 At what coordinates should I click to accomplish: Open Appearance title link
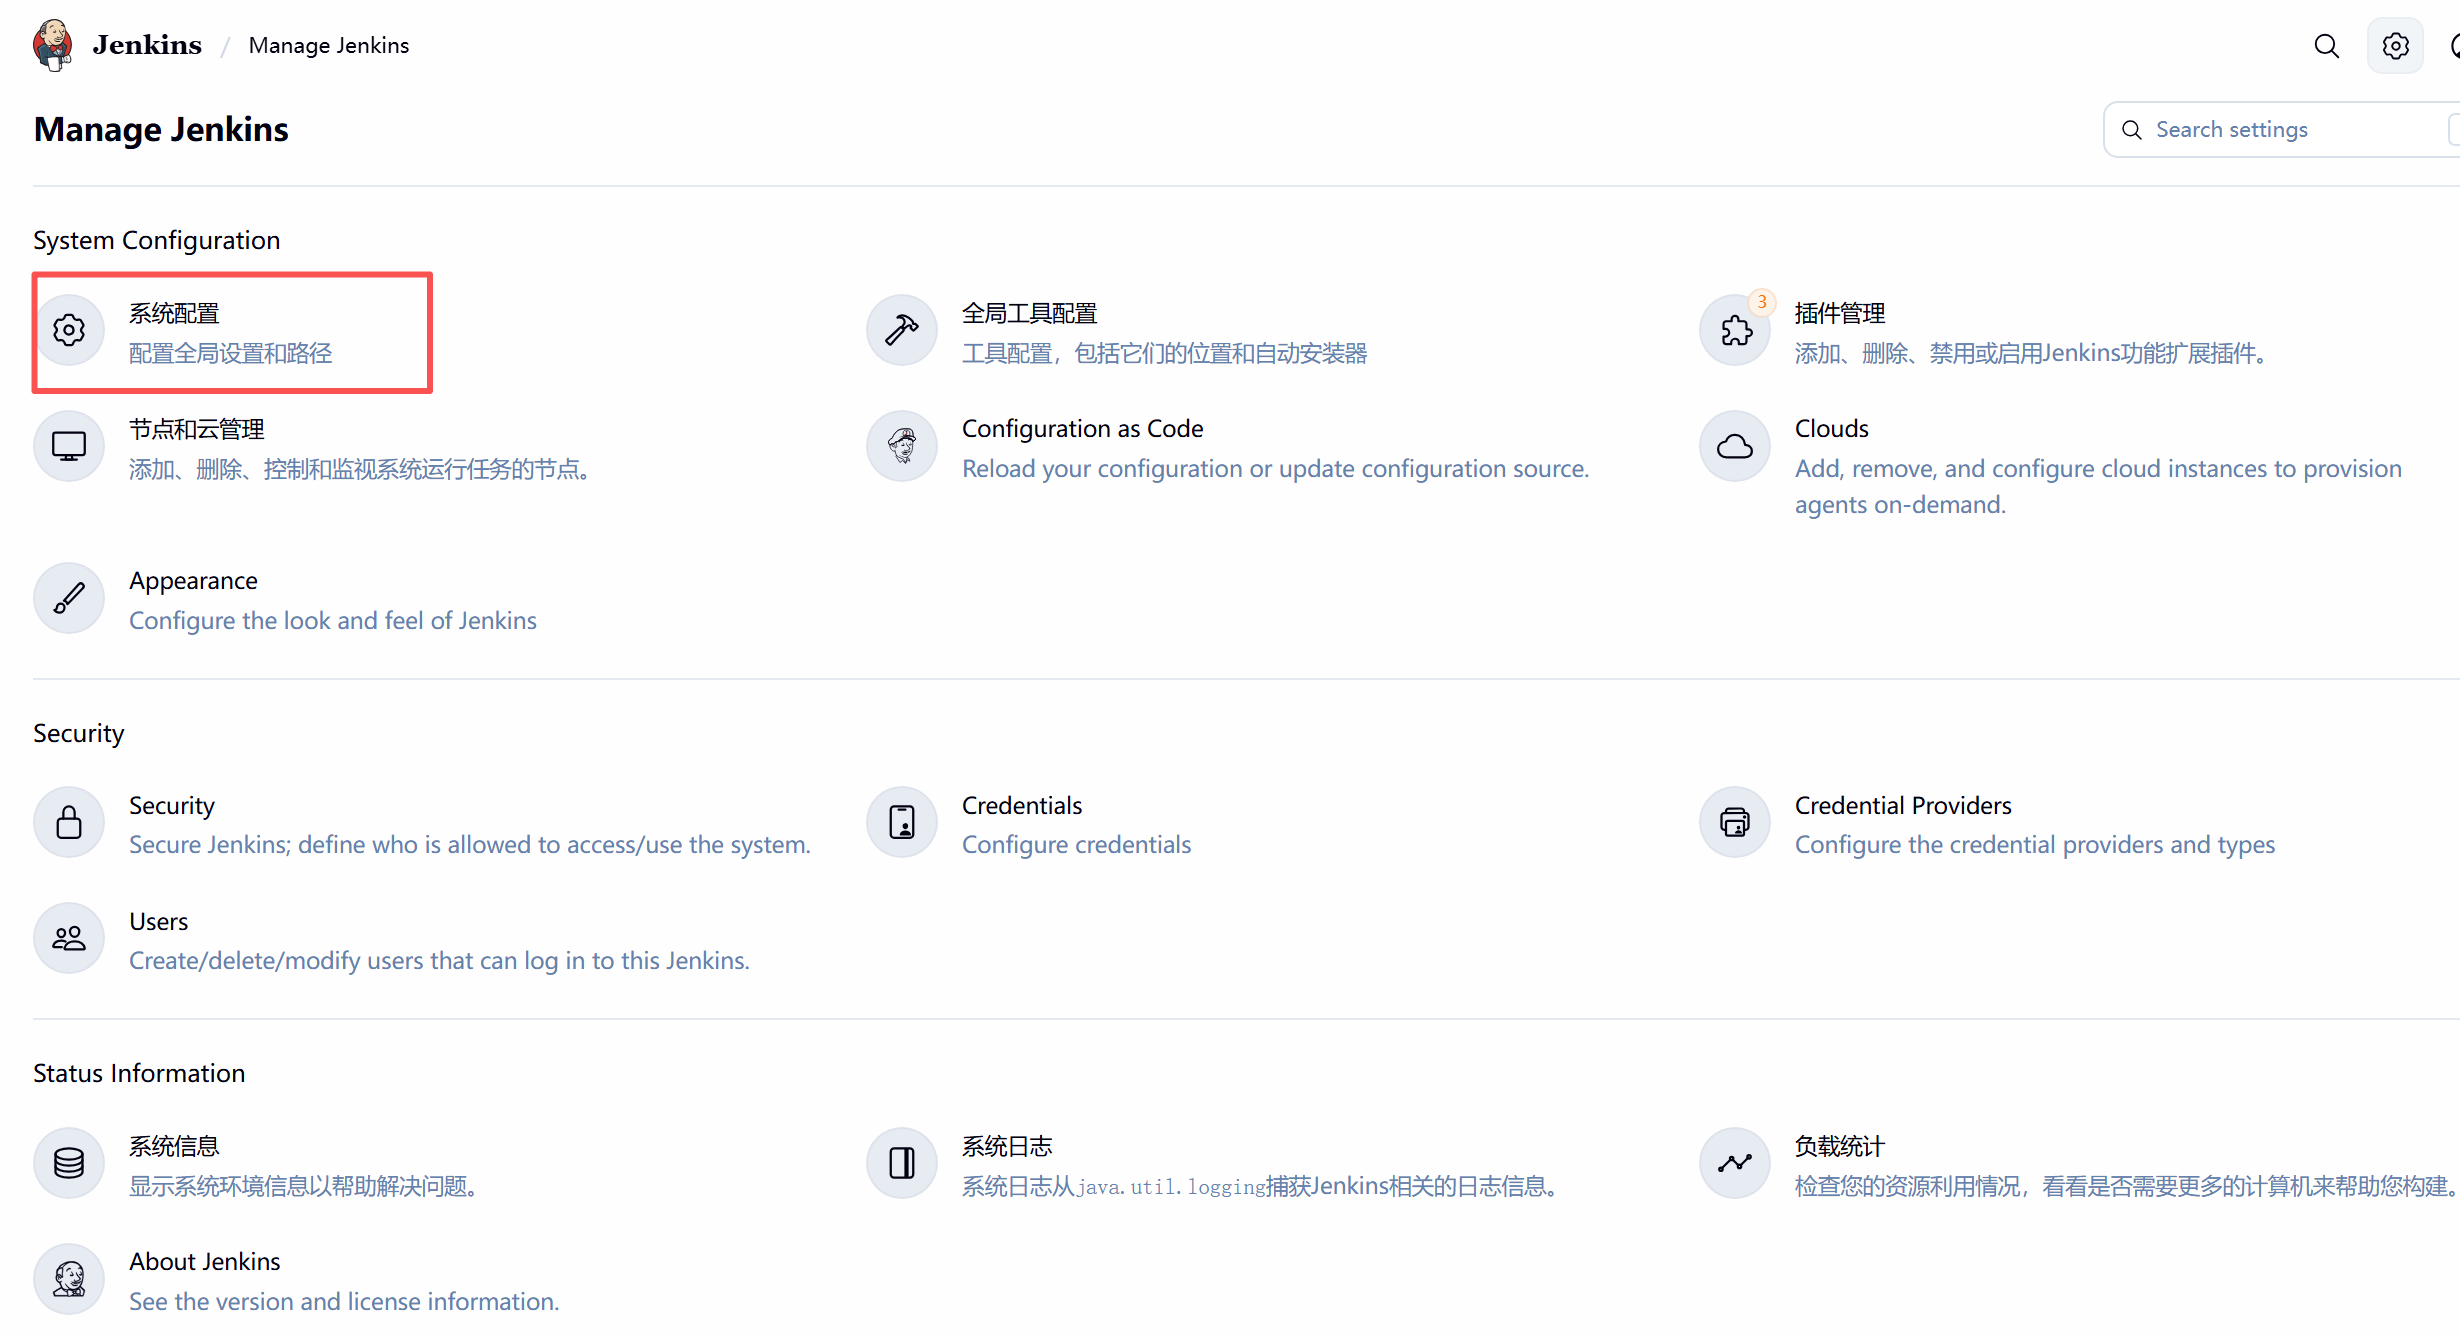coord(193,581)
